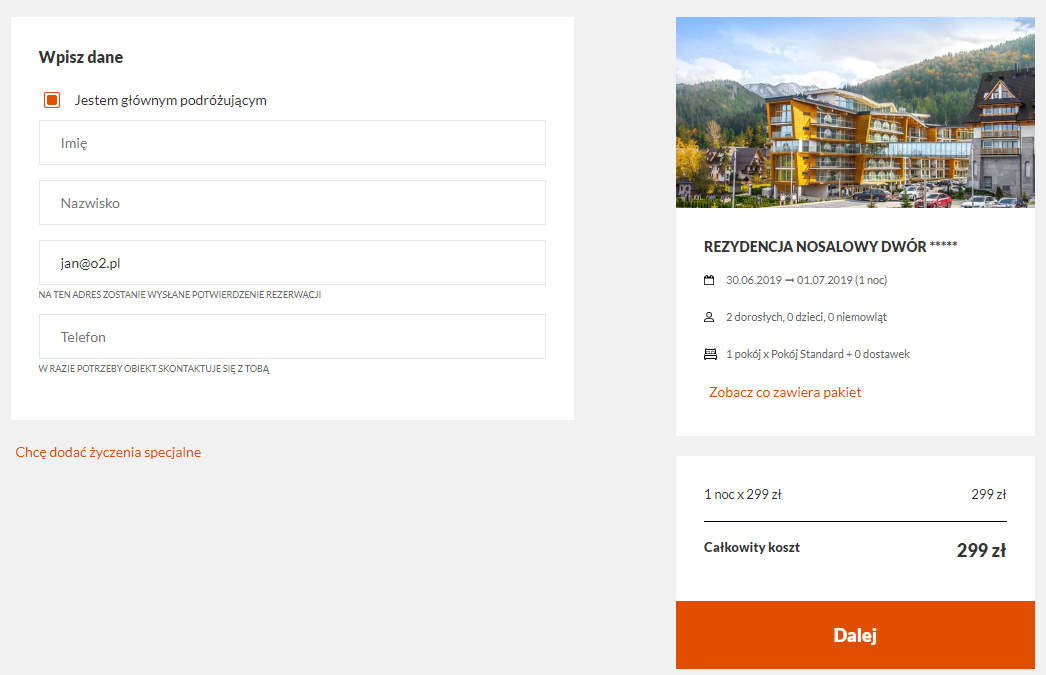Click the email field containing jan@o2.pl
Viewport: 1046px width, 675px height.
click(x=292, y=263)
